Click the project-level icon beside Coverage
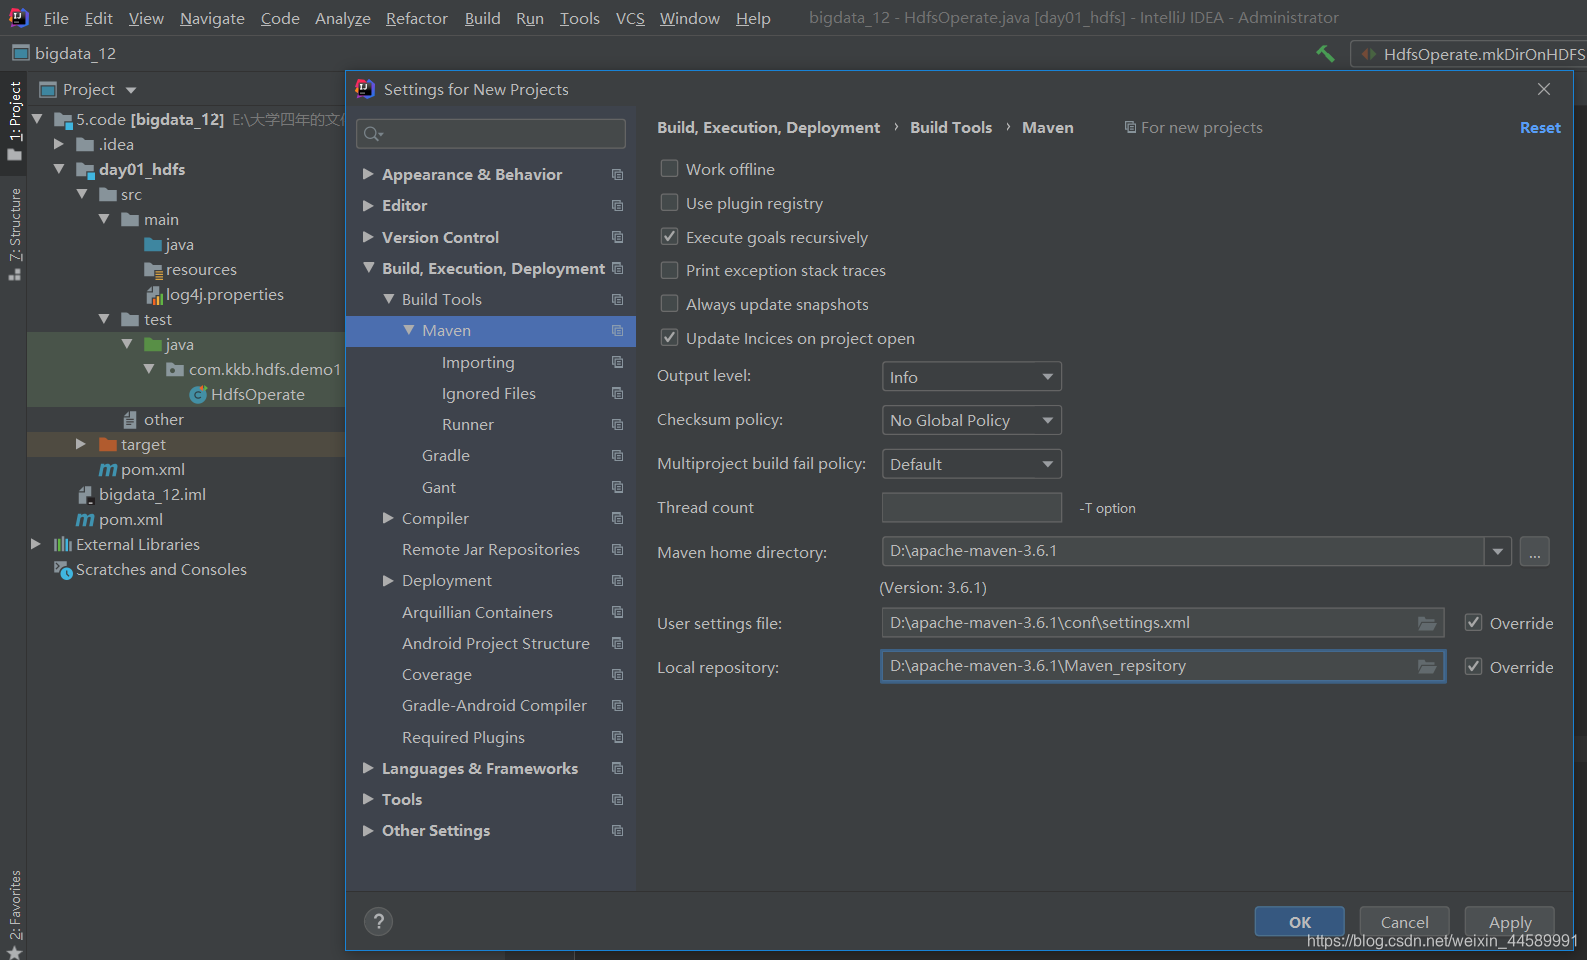 [617, 675]
